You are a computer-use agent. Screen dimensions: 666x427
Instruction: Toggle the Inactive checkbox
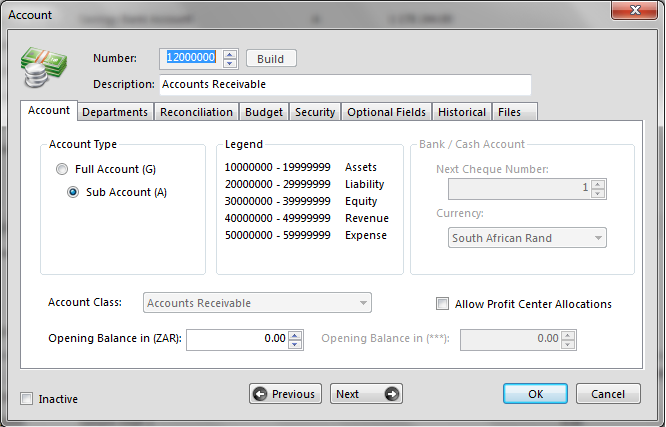coord(26,399)
